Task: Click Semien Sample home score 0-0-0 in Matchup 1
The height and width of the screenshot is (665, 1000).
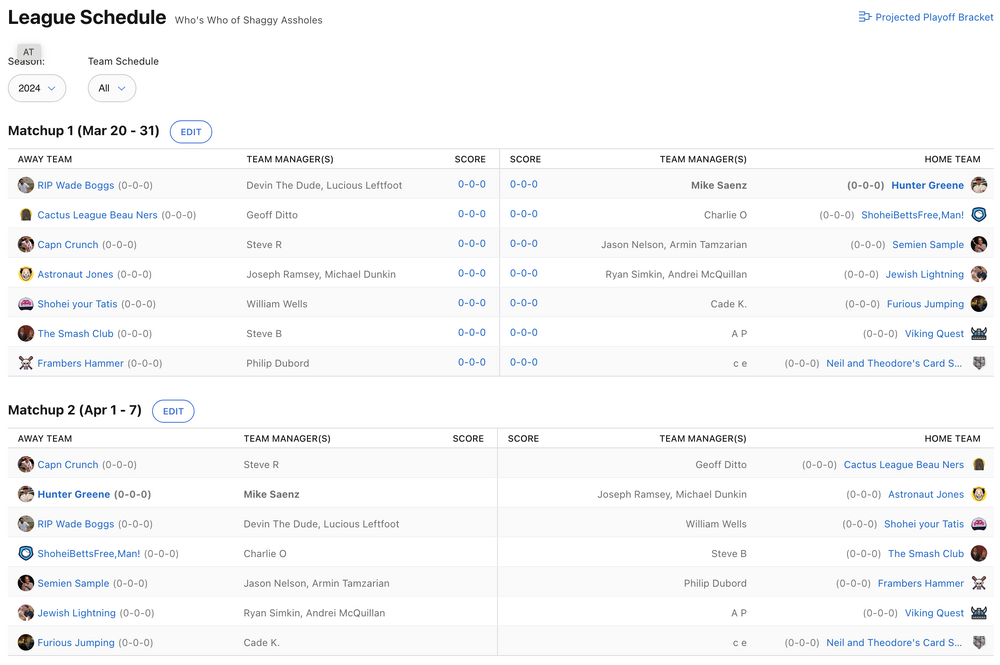Action: pyautogui.click(x=523, y=244)
